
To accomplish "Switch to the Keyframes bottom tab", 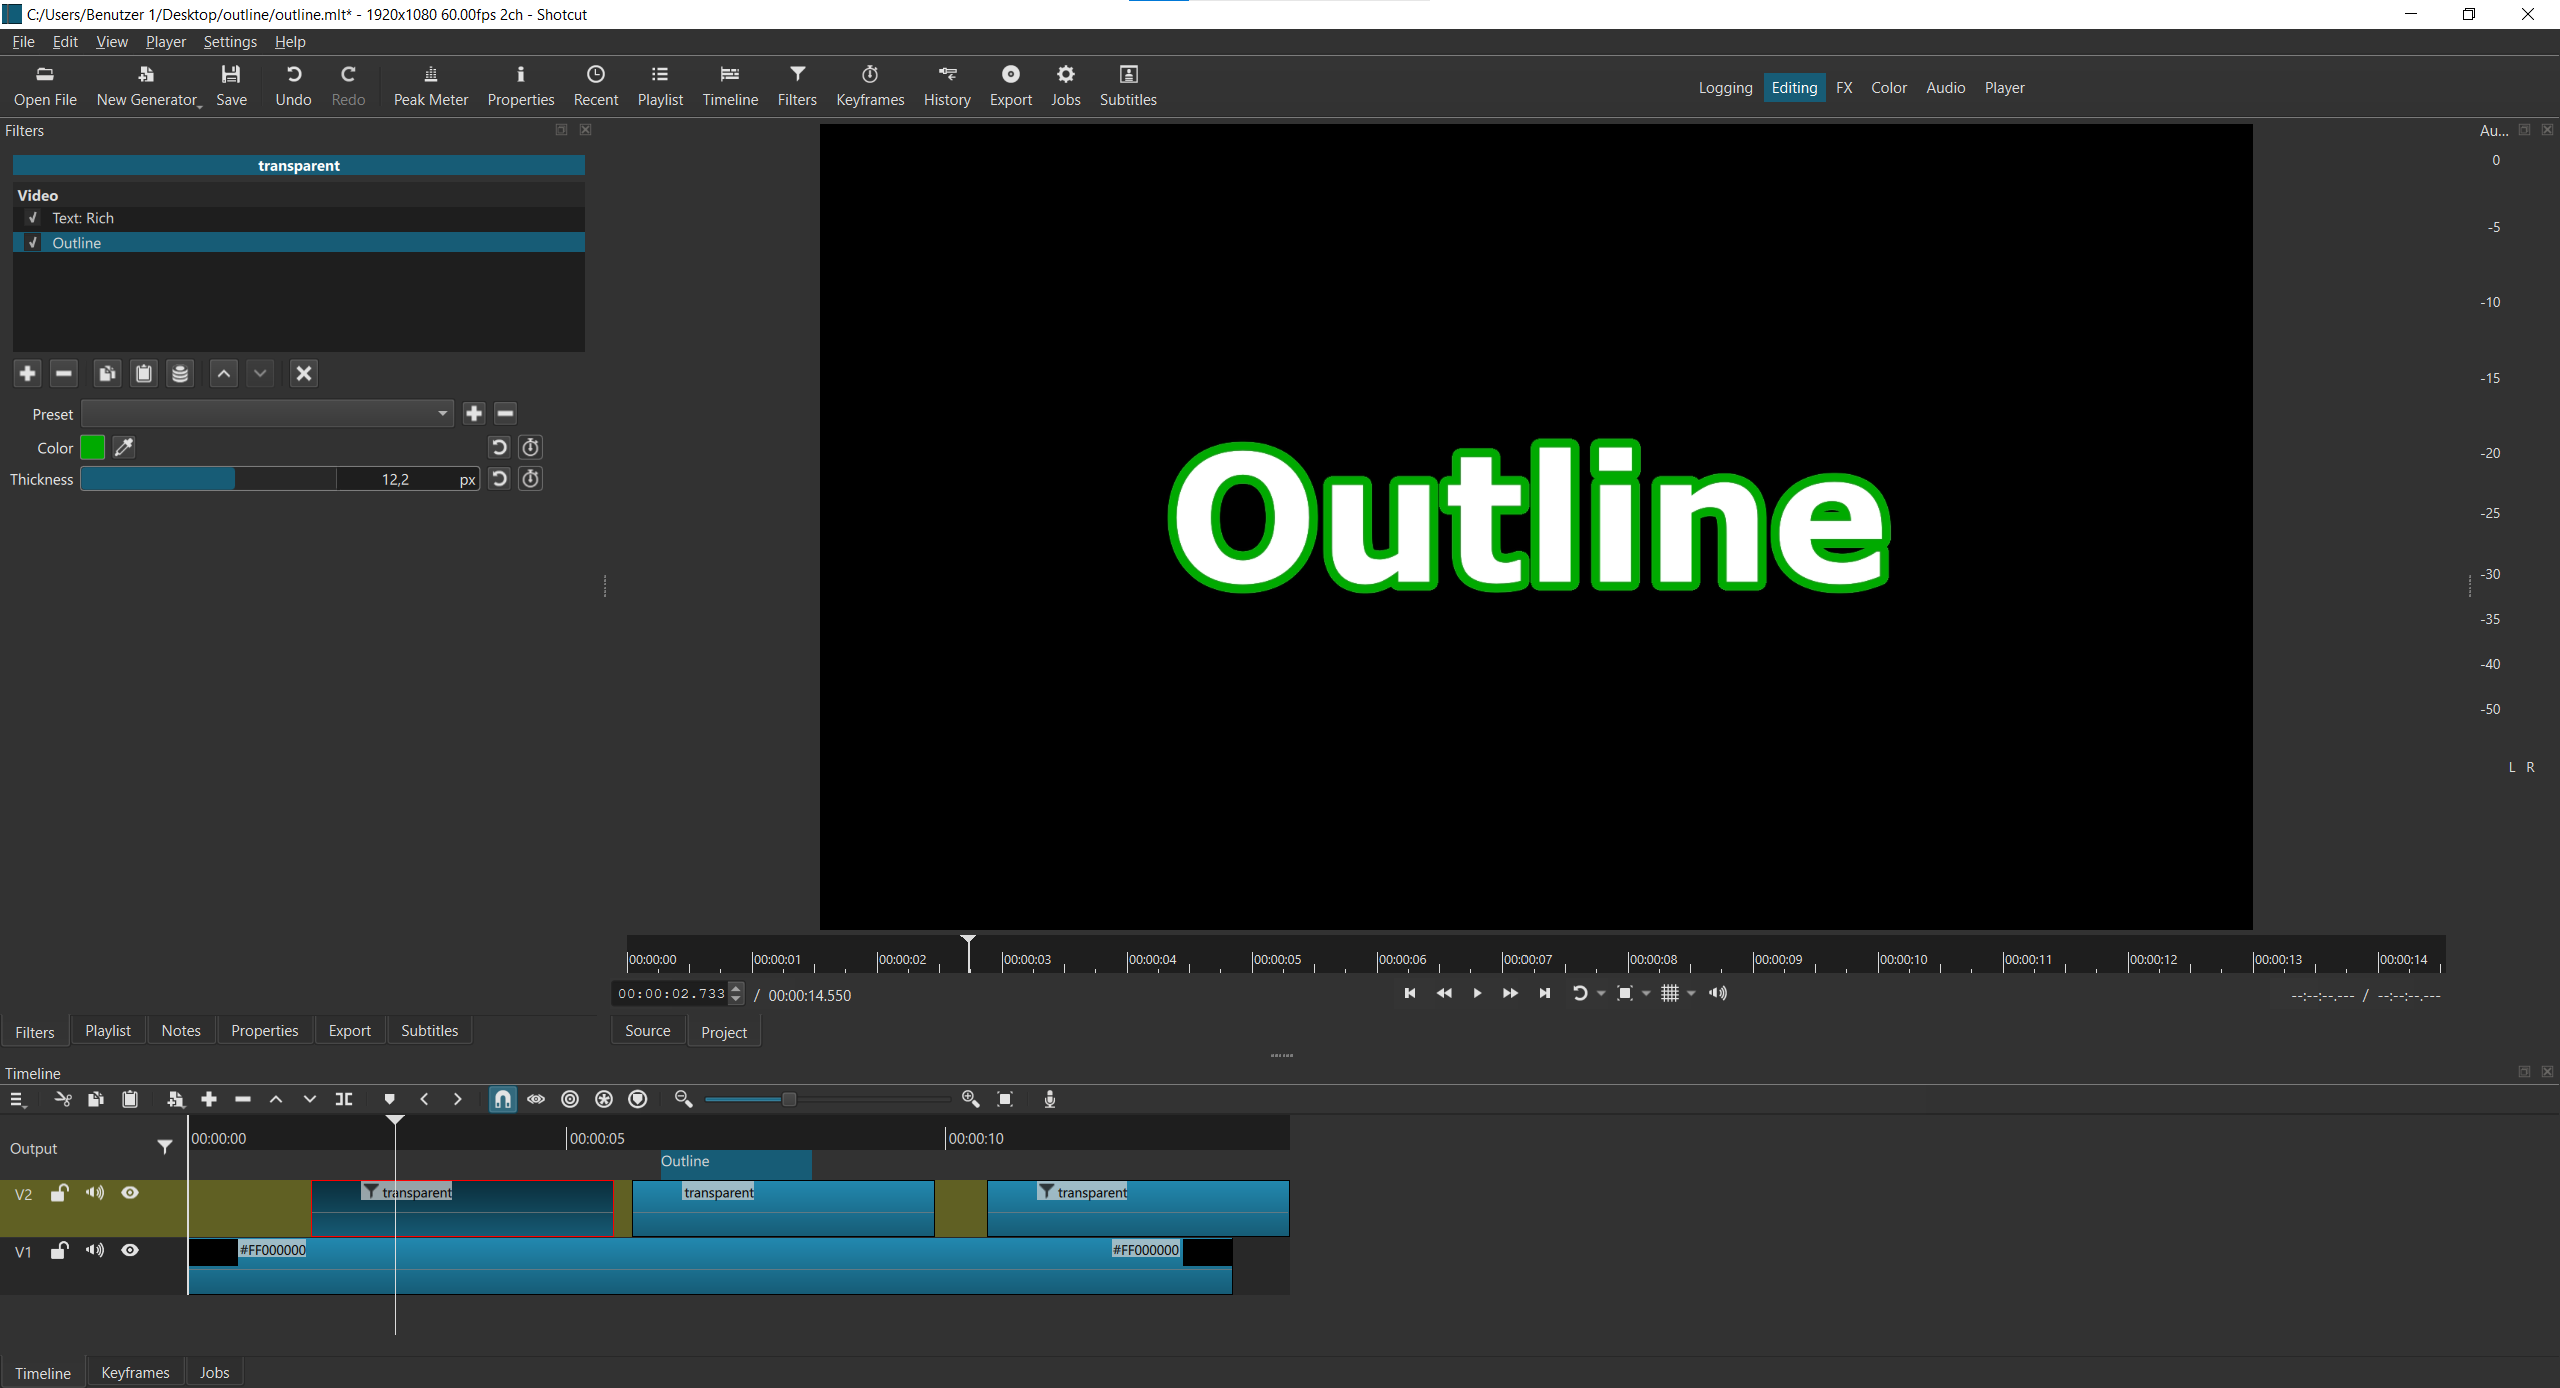I will [x=135, y=1372].
